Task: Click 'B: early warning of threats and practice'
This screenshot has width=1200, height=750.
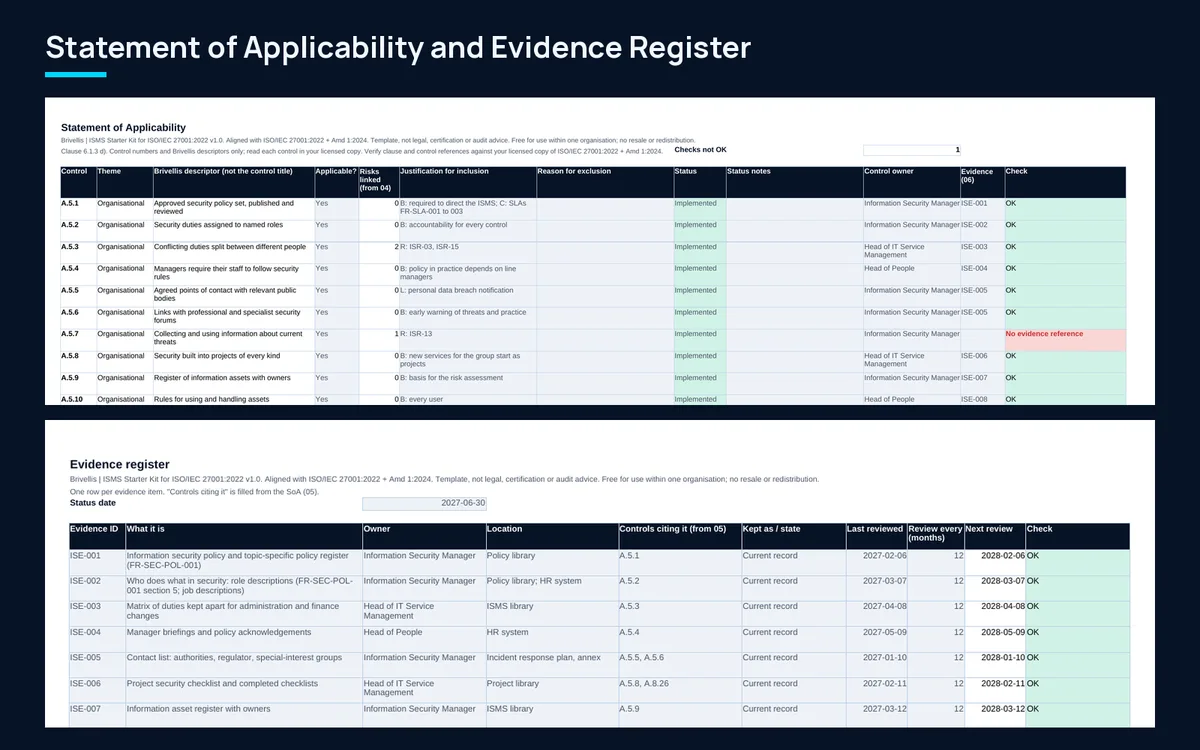Action: (x=467, y=317)
